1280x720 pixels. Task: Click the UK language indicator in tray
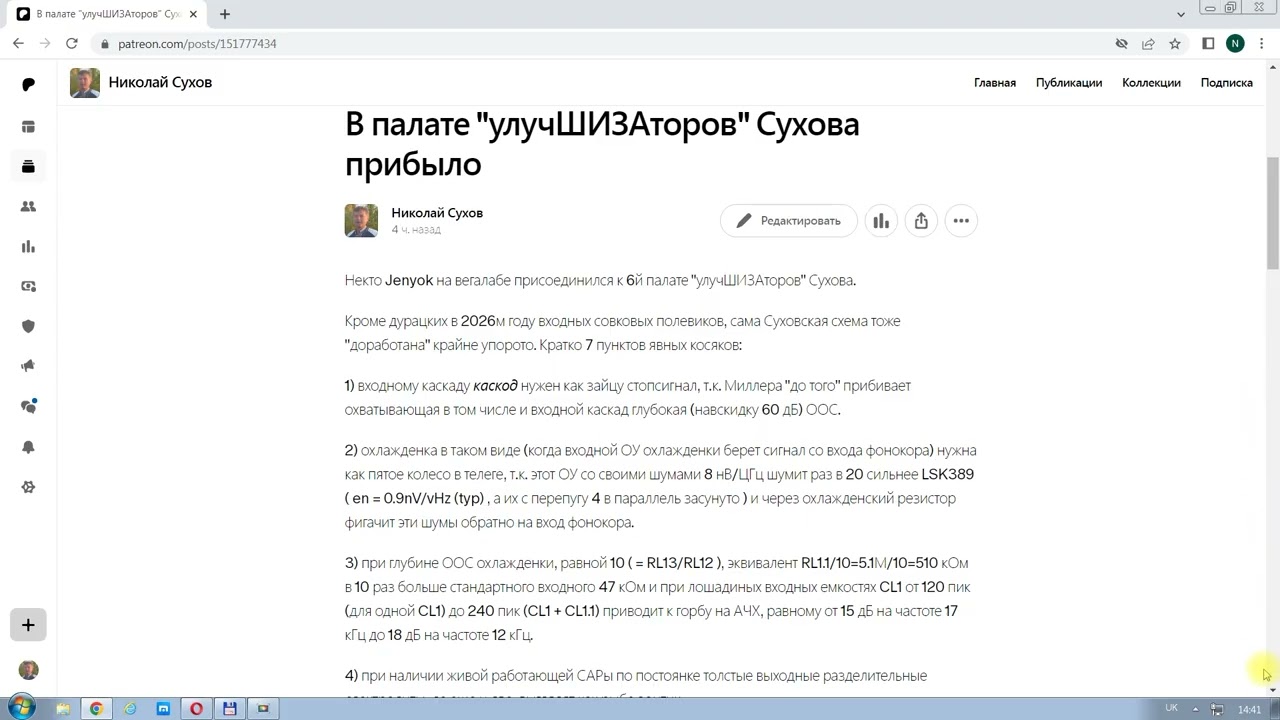[x=1171, y=708]
